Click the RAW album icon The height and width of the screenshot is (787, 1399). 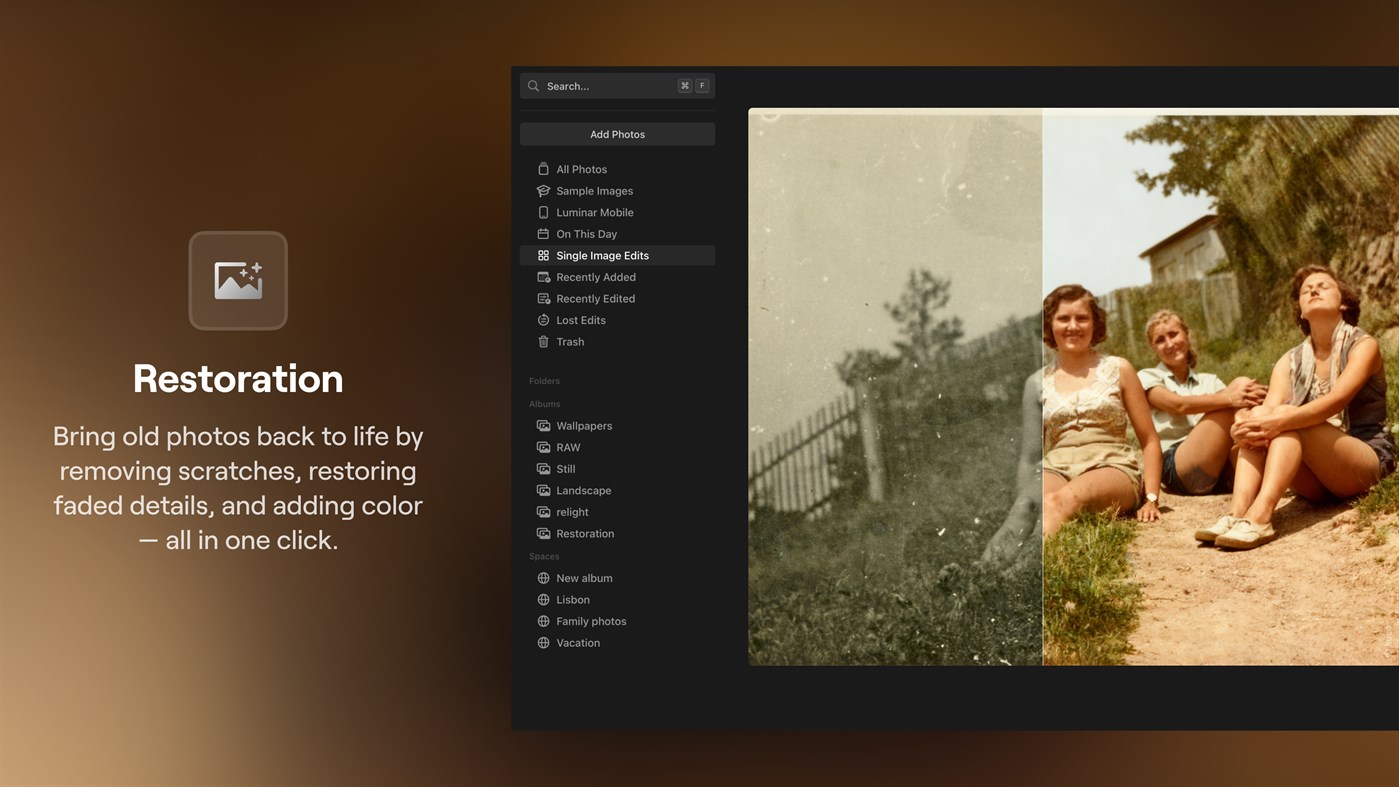tap(543, 447)
